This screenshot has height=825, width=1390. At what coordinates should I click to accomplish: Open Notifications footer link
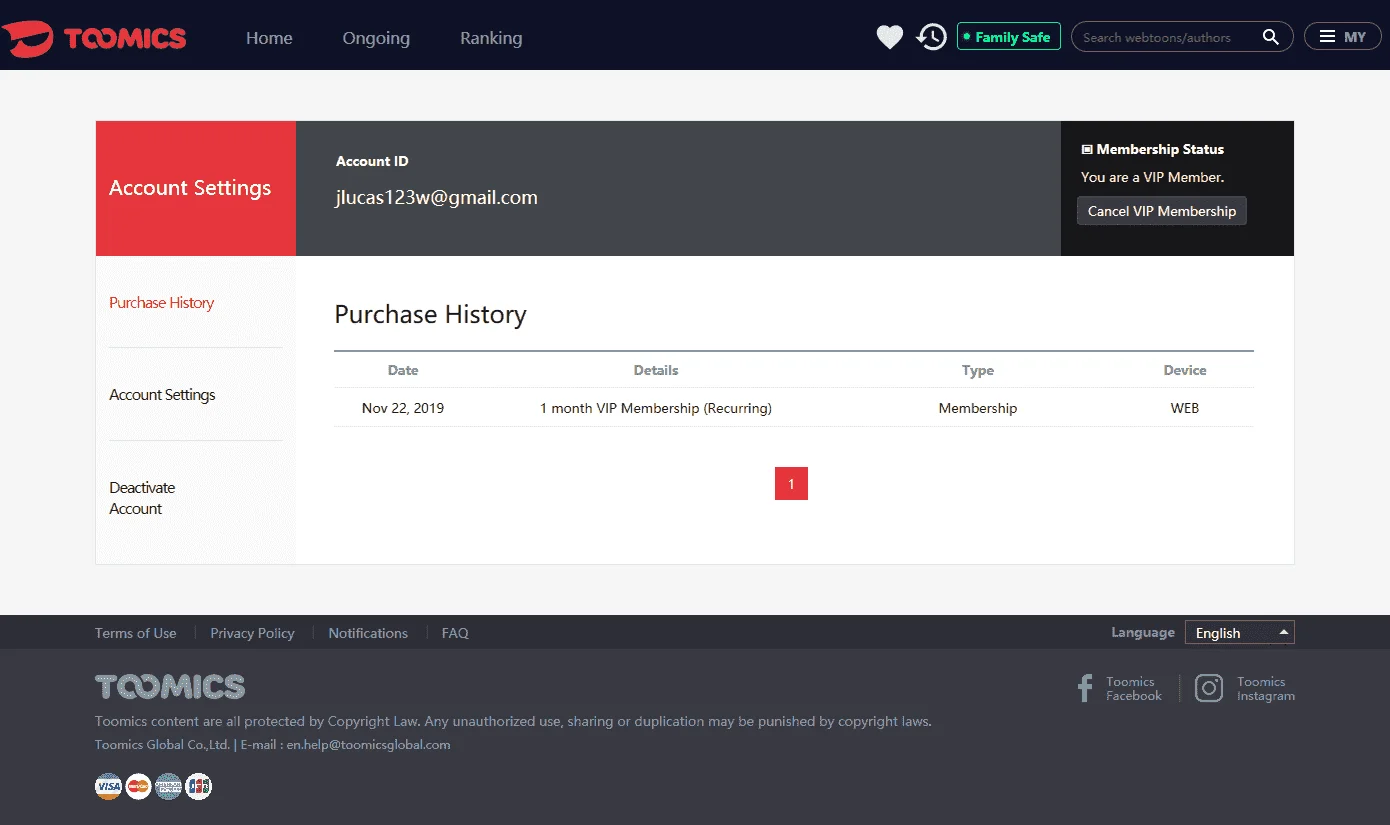[368, 633]
